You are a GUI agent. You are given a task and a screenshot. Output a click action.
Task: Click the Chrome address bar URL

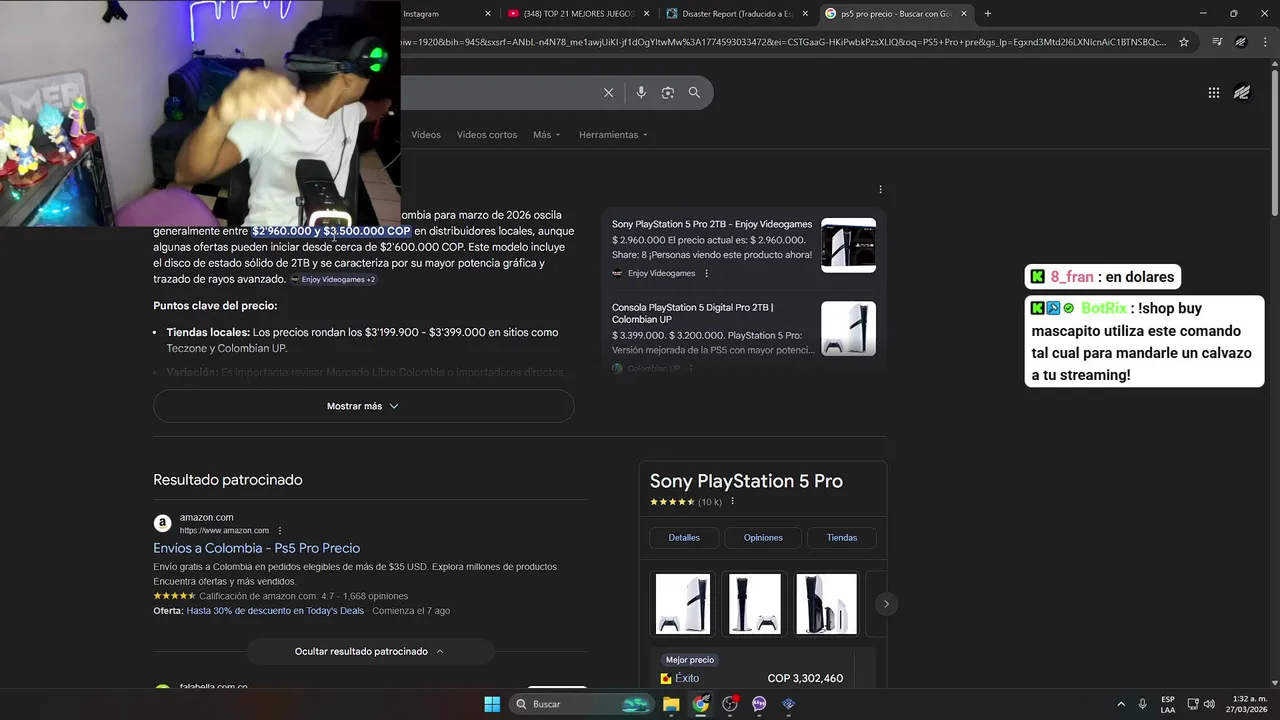pyautogui.click(x=782, y=42)
